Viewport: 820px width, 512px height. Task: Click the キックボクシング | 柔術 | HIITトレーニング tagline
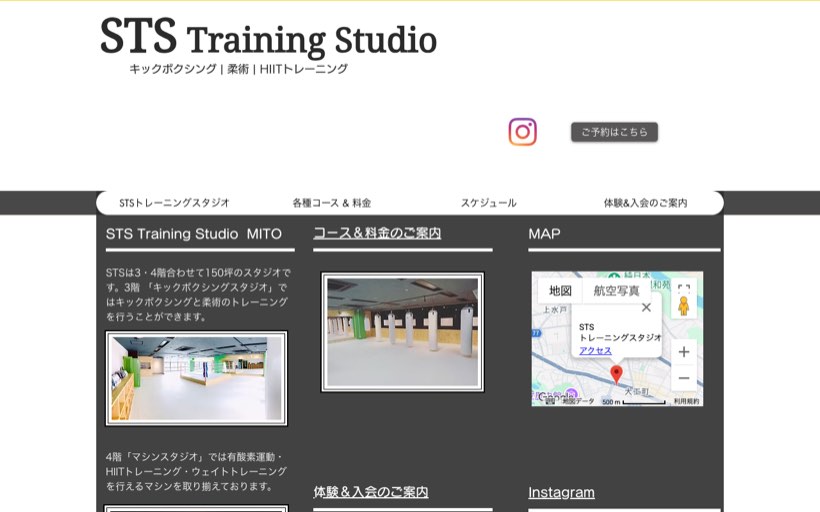(238, 69)
